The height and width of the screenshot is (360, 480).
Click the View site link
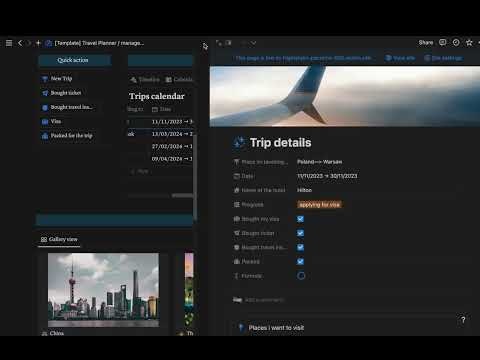(400, 58)
